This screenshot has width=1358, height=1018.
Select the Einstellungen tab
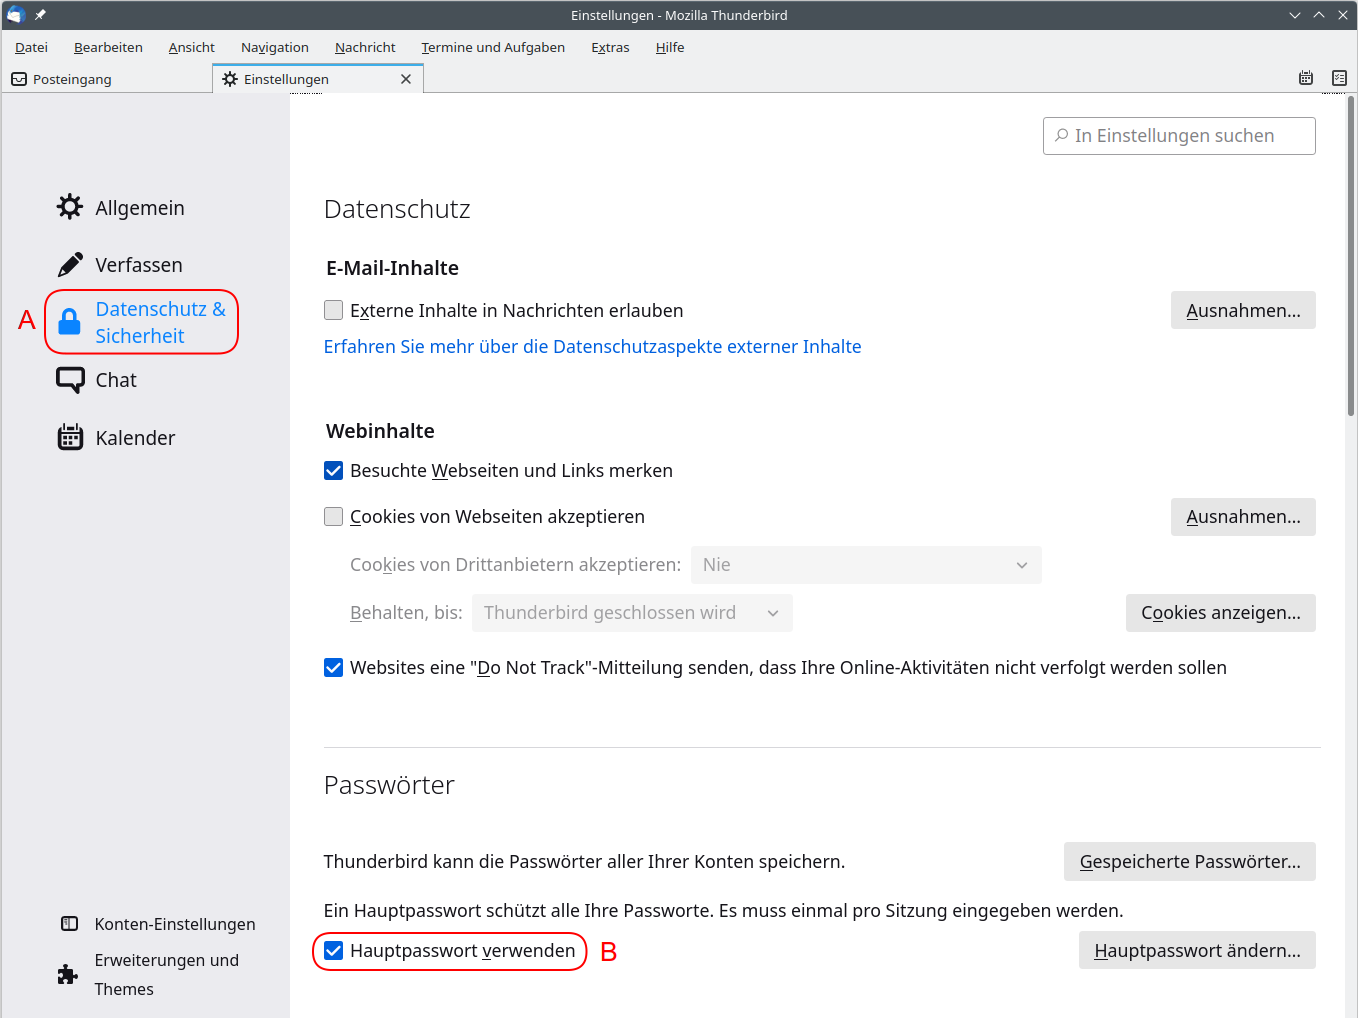(x=318, y=79)
